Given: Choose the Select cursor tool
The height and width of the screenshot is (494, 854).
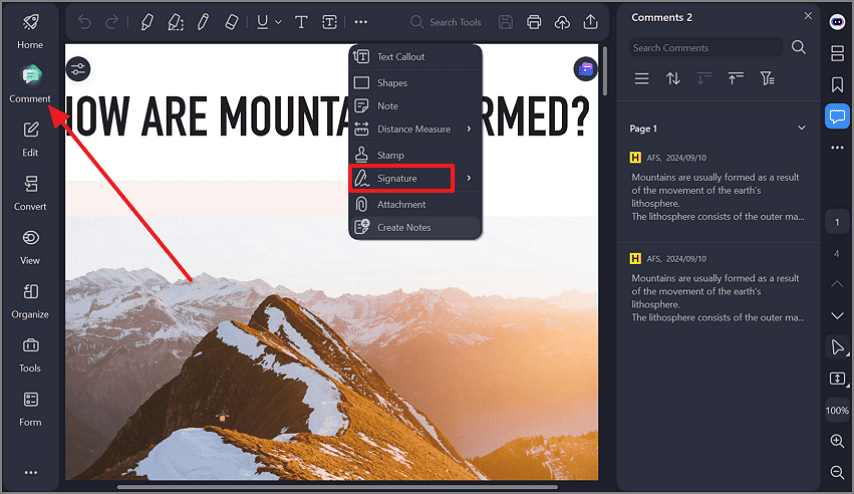Looking at the screenshot, I should coord(838,347).
